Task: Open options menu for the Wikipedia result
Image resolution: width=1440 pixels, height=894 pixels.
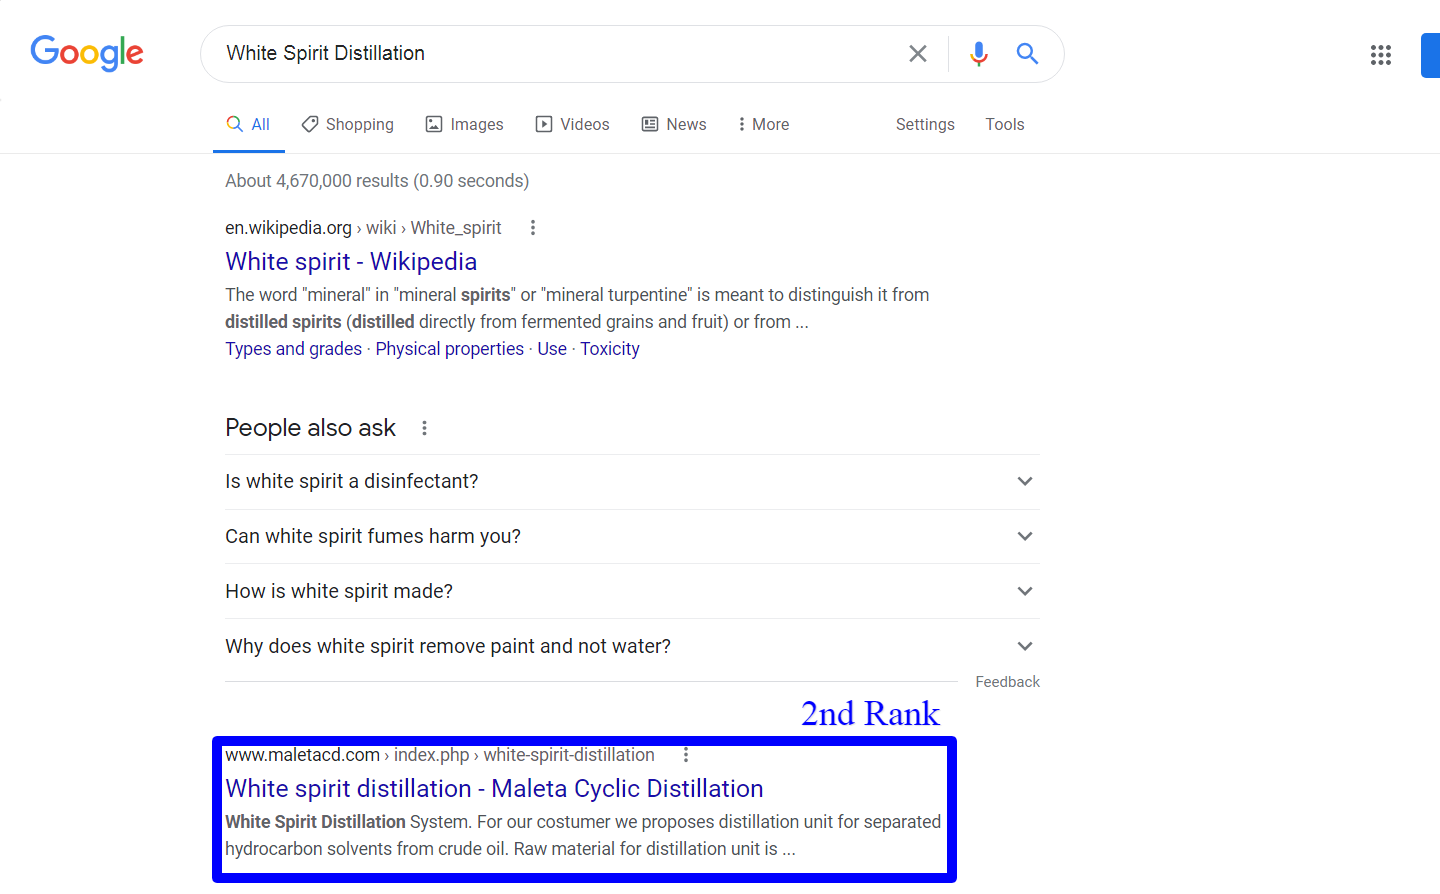Action: point(533,228)
